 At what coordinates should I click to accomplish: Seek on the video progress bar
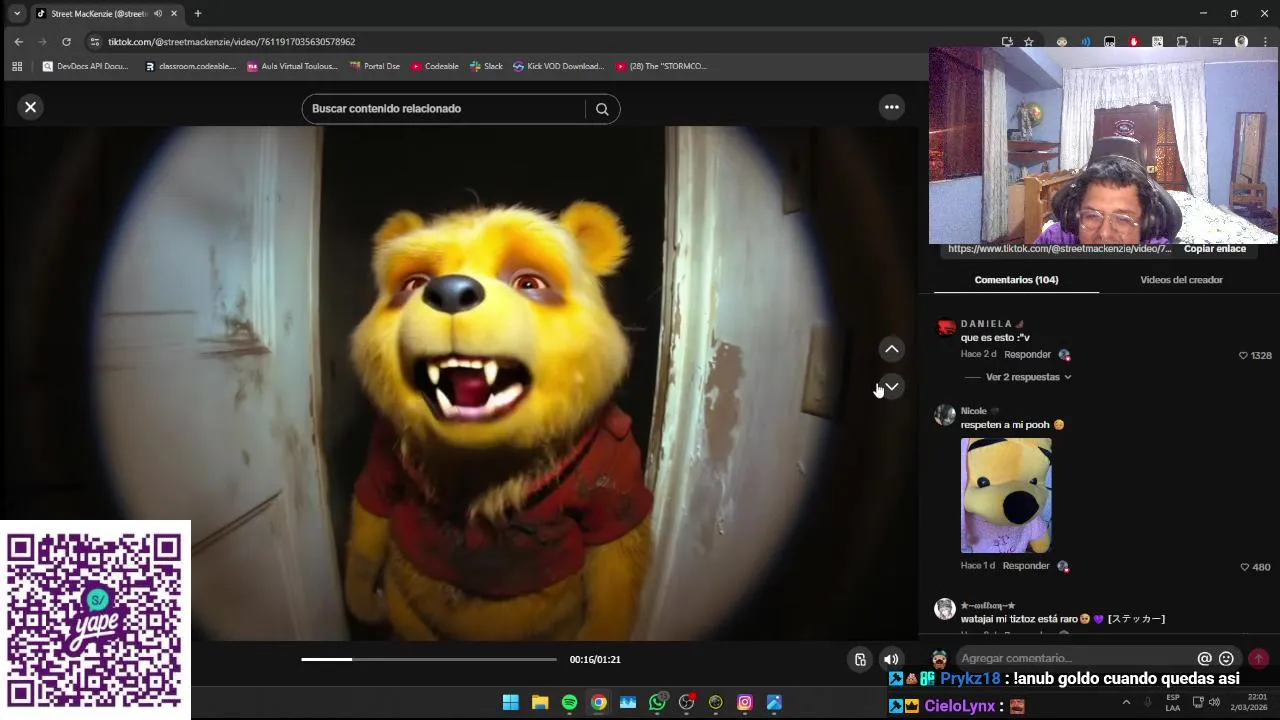click(428, 659)
